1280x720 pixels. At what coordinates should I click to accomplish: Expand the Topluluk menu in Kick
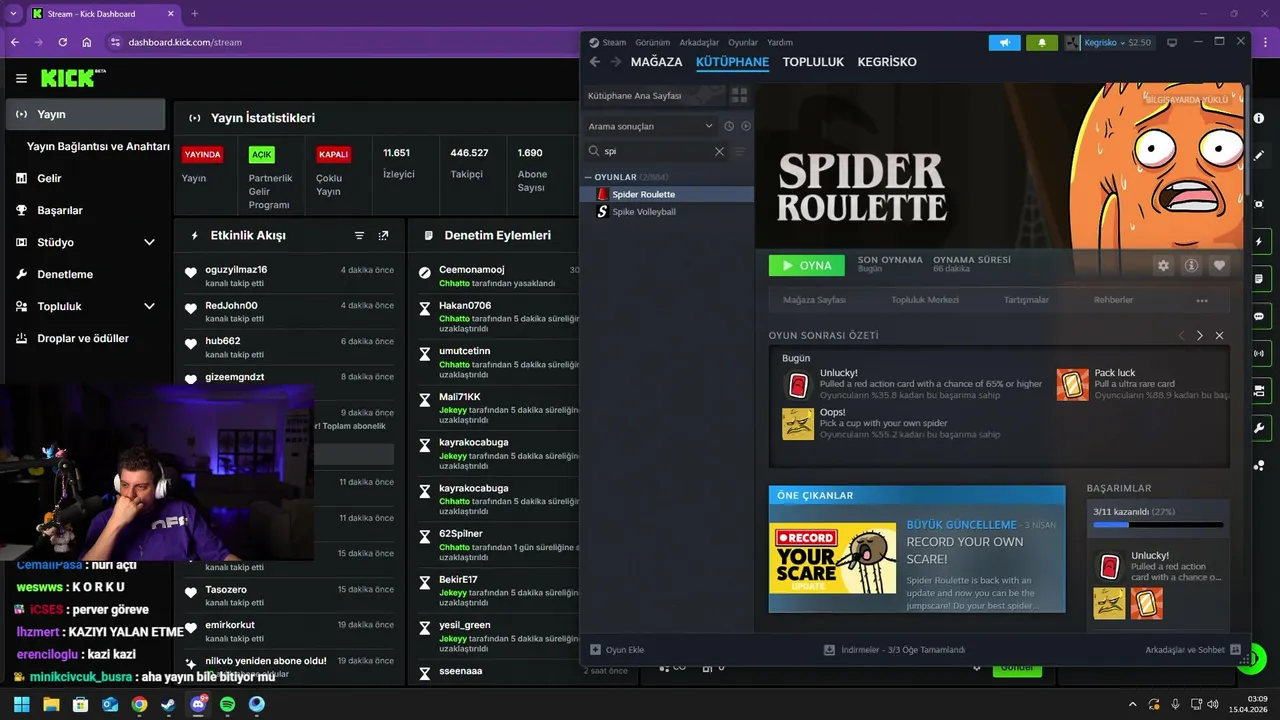(149, 306)
